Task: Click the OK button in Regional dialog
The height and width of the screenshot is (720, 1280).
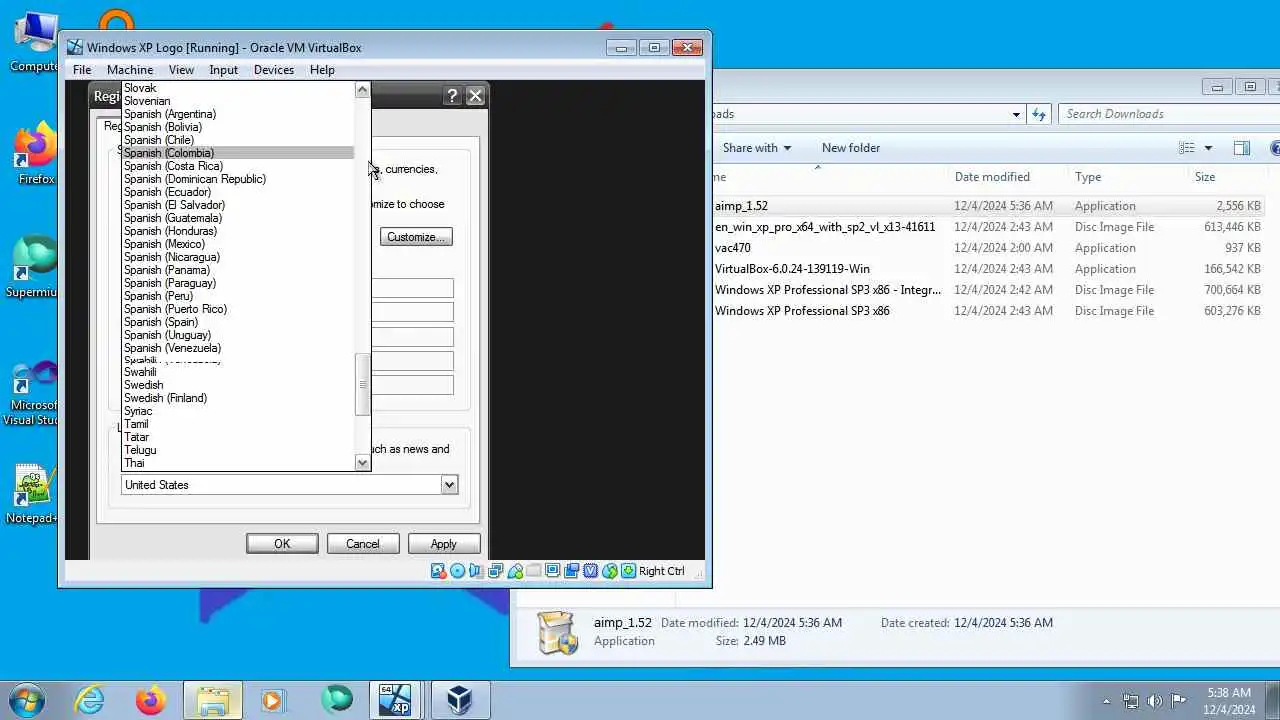Action: [282, 544]
